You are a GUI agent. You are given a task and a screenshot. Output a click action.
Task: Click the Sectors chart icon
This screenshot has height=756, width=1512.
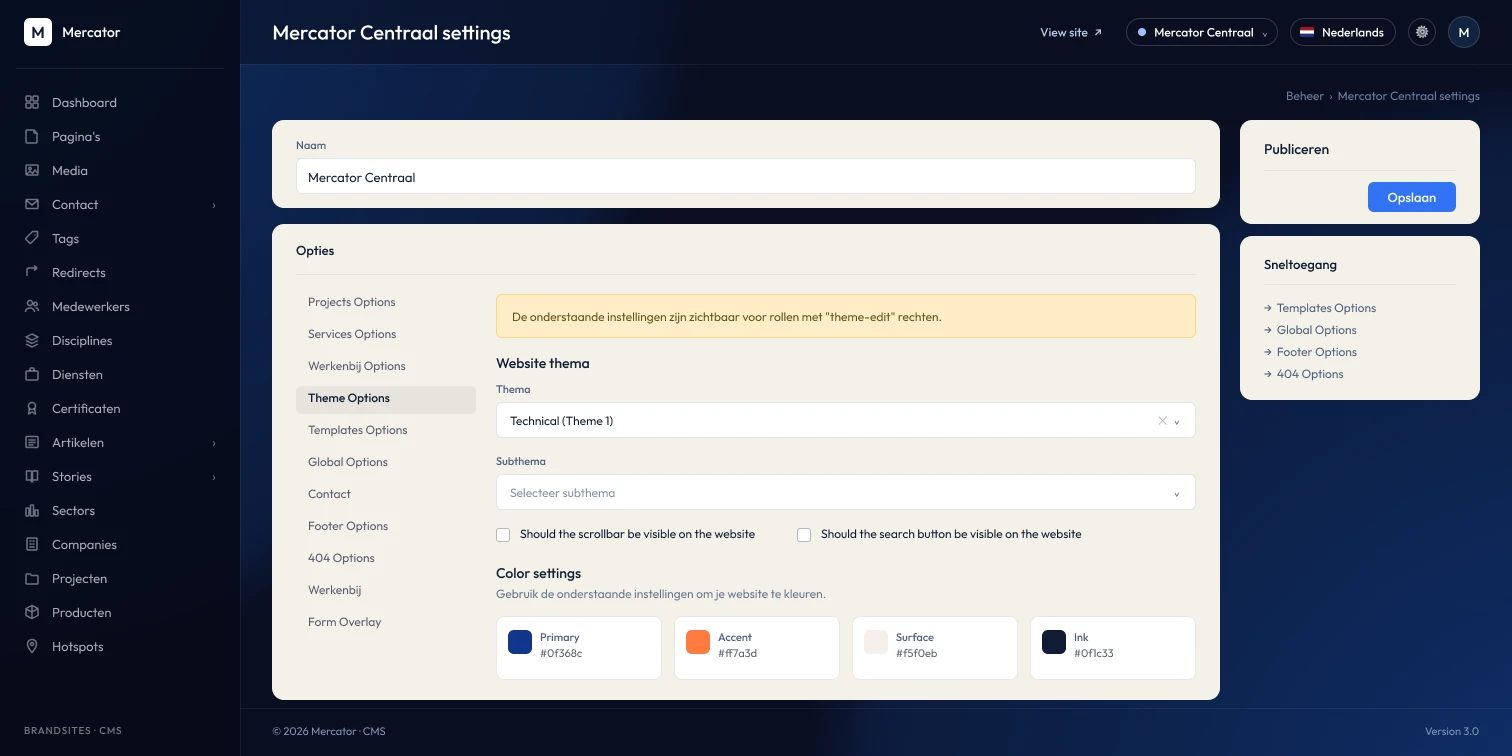[x=32, y=510]
